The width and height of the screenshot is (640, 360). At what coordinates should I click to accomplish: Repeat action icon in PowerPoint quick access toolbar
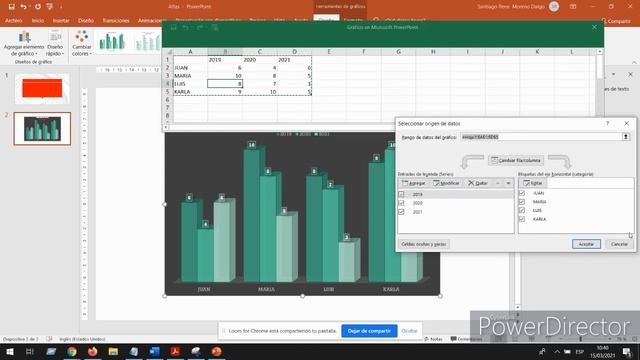pyautogui.click(x=38, y=7)
